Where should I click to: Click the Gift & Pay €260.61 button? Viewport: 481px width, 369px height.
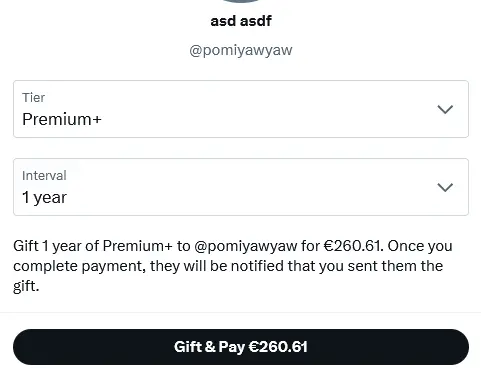[x=241, y=347]
